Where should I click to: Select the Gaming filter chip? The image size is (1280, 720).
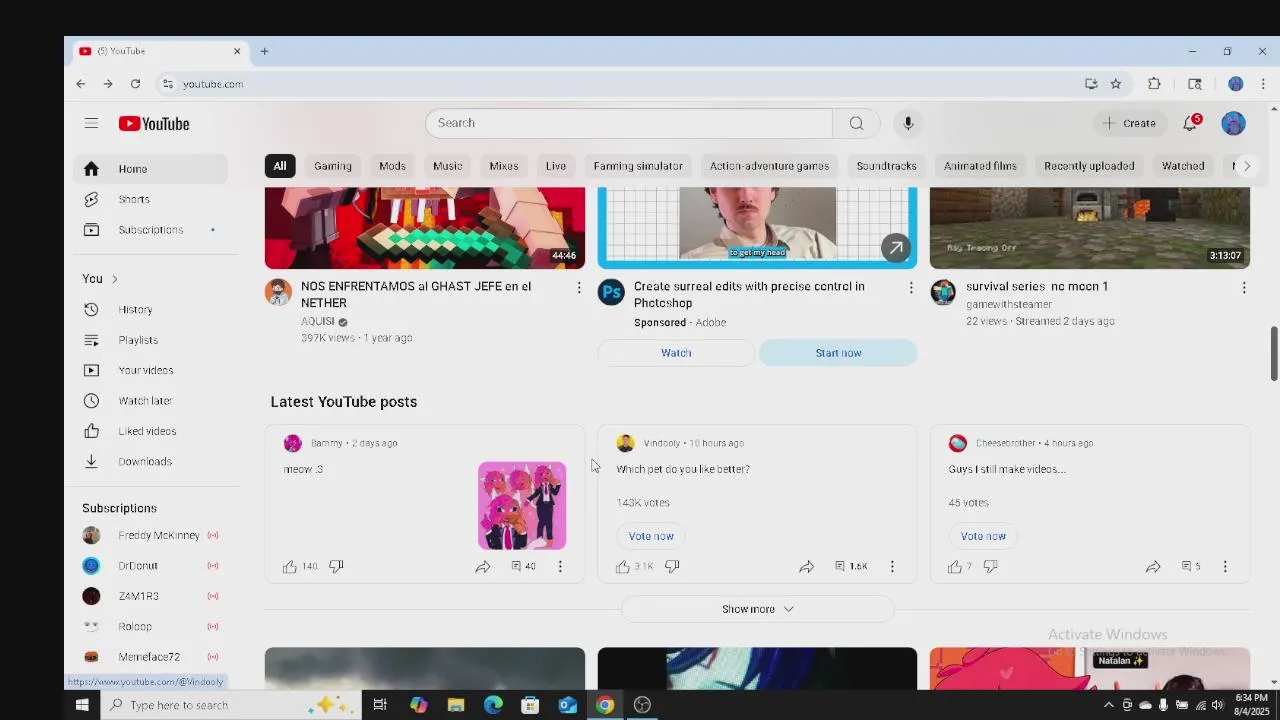click(x=333, y=166)
